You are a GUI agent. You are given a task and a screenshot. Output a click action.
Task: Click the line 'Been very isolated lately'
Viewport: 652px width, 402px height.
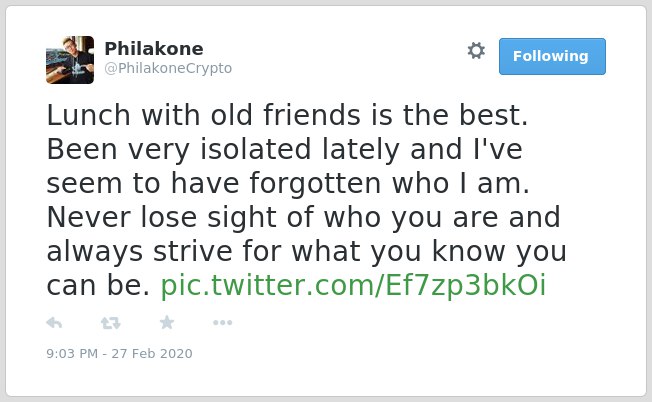pos(223,150)
